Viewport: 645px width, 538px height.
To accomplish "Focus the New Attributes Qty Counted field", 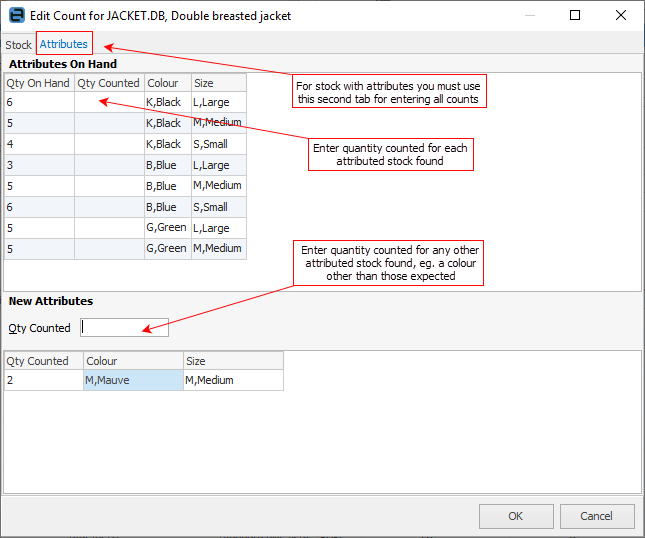I will [124, 327].
